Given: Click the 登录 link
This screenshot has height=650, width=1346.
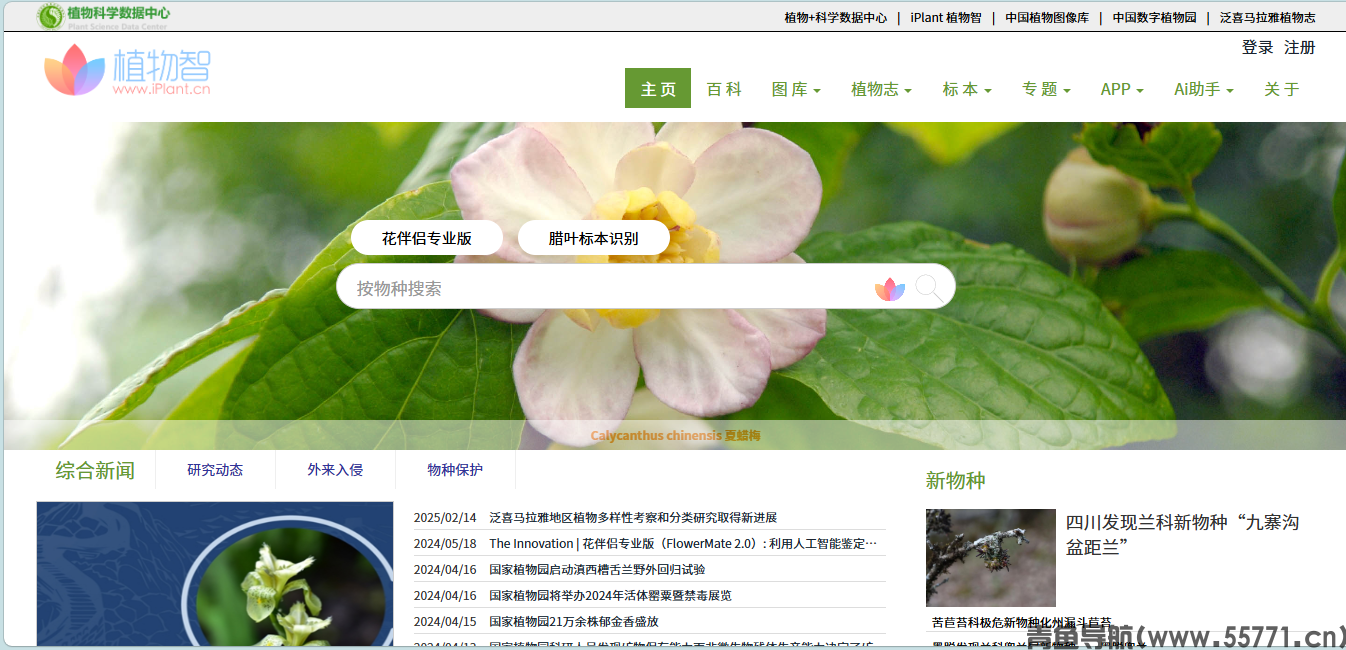Looking at the screenshot, I should tap(1258, 47).
